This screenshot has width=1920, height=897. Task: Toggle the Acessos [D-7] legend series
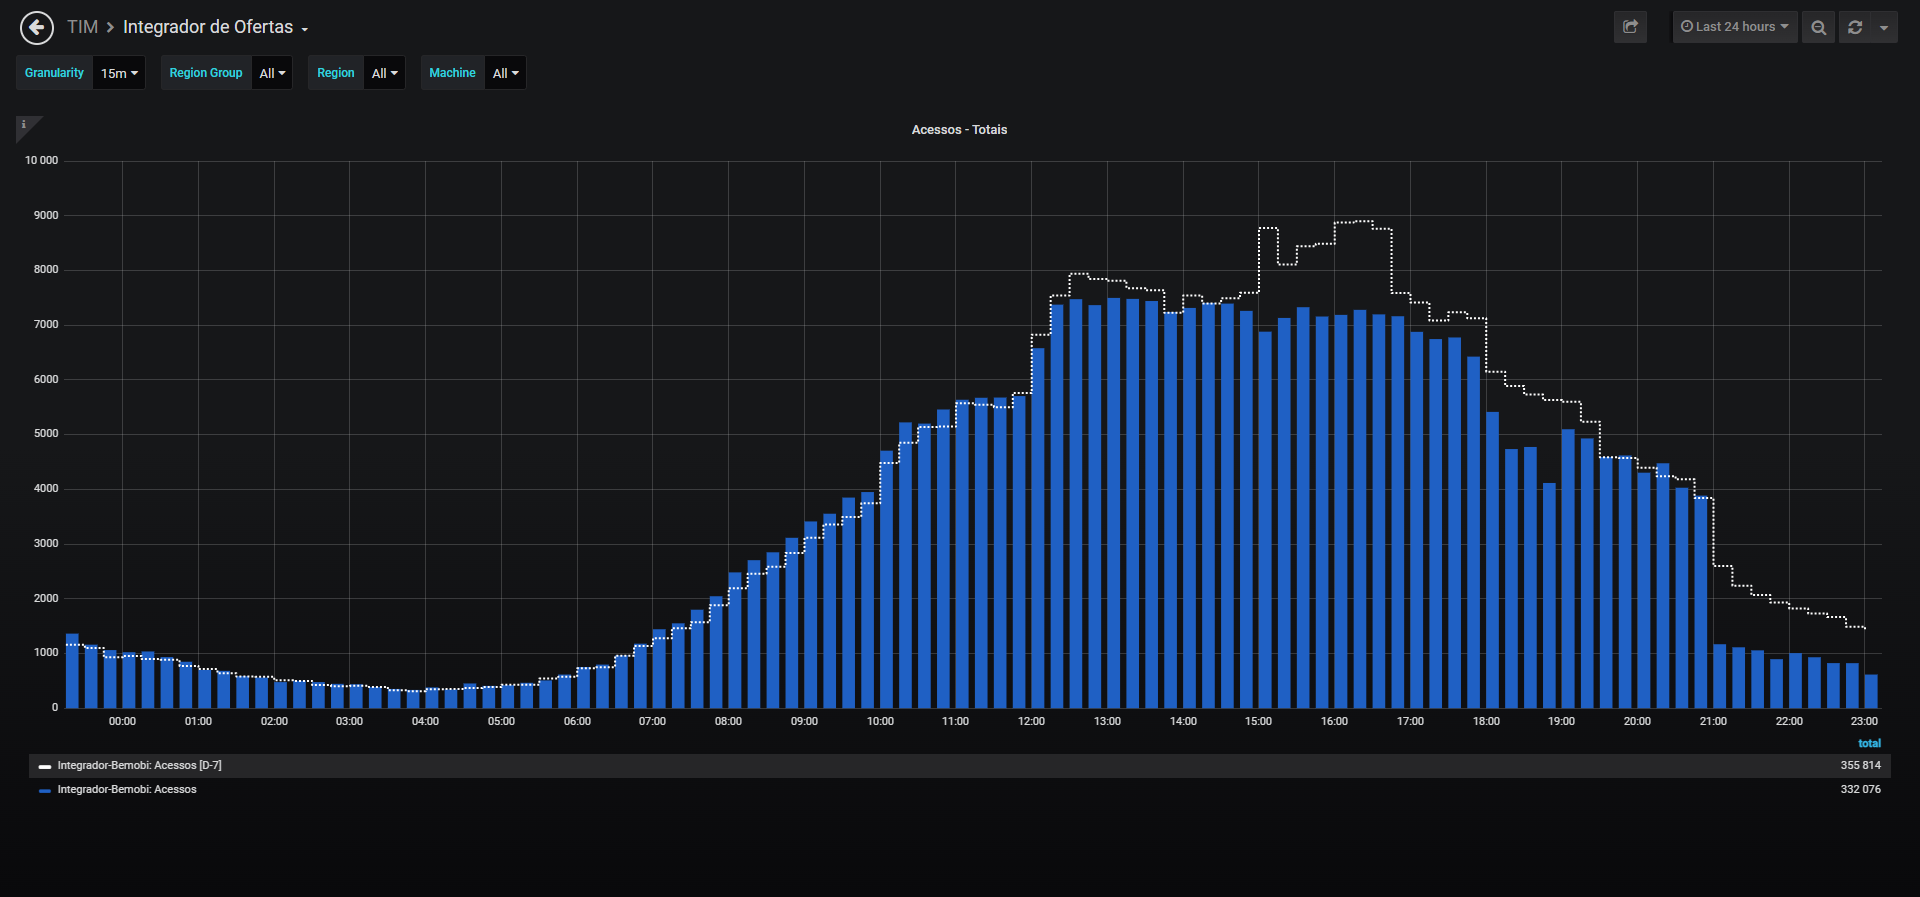[x=139, y=766]
